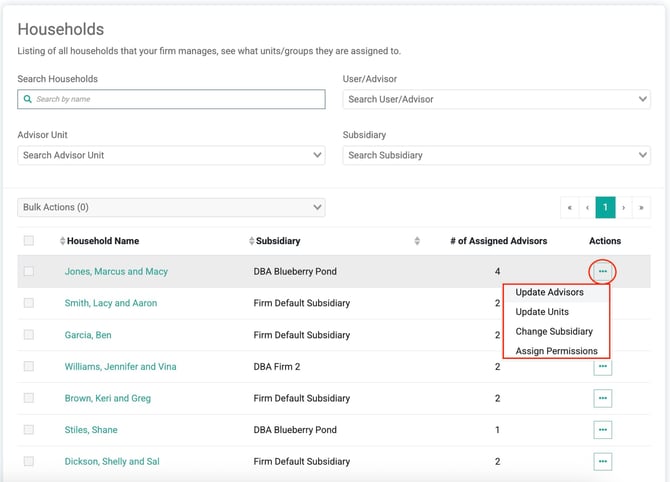Toggle the select-all checkbox in table header

(x=28, y=240)
